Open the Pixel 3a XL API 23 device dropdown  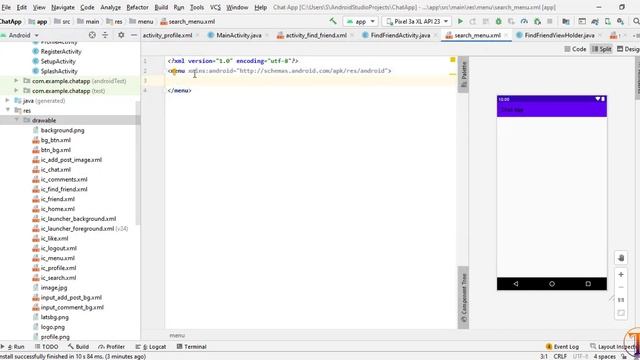417,21
